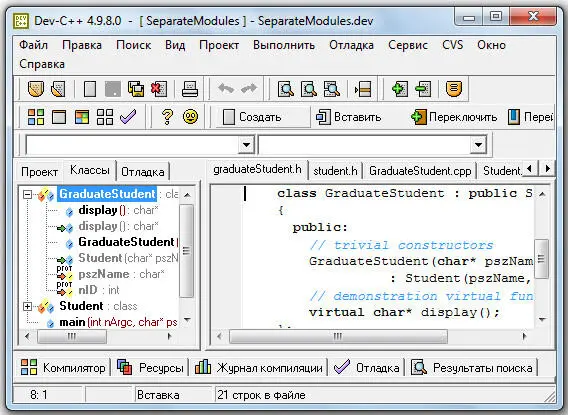Open the Компилятор bottom tab
This screenshot has width=568, height=415.
click(63, 368)
